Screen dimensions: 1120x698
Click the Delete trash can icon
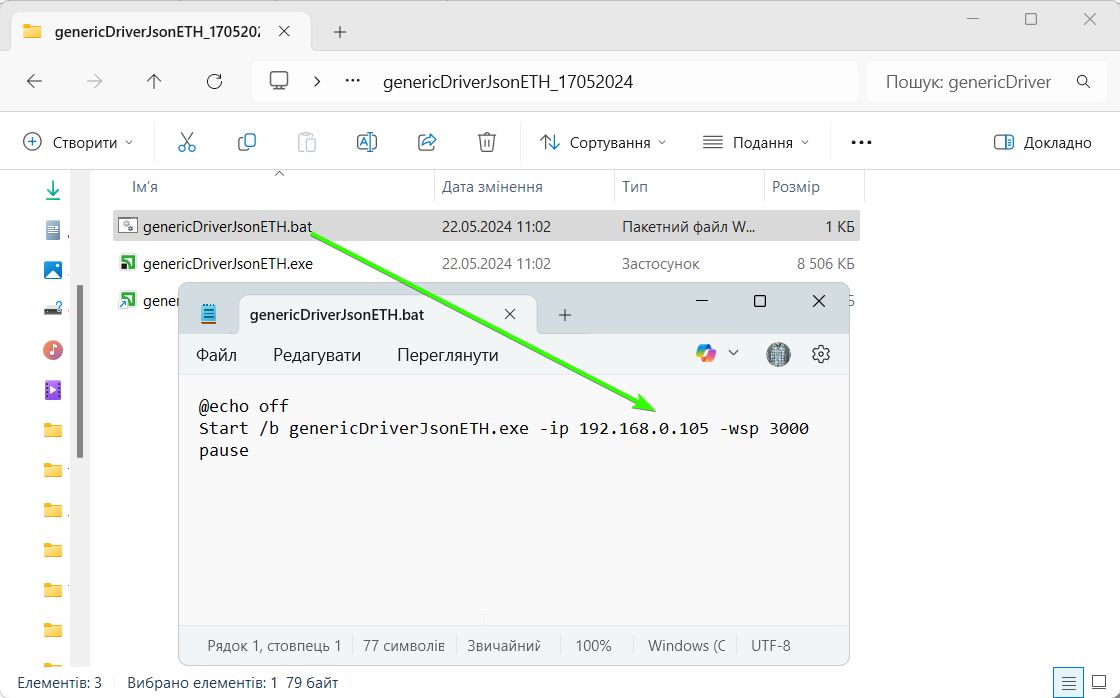[487, 142]
